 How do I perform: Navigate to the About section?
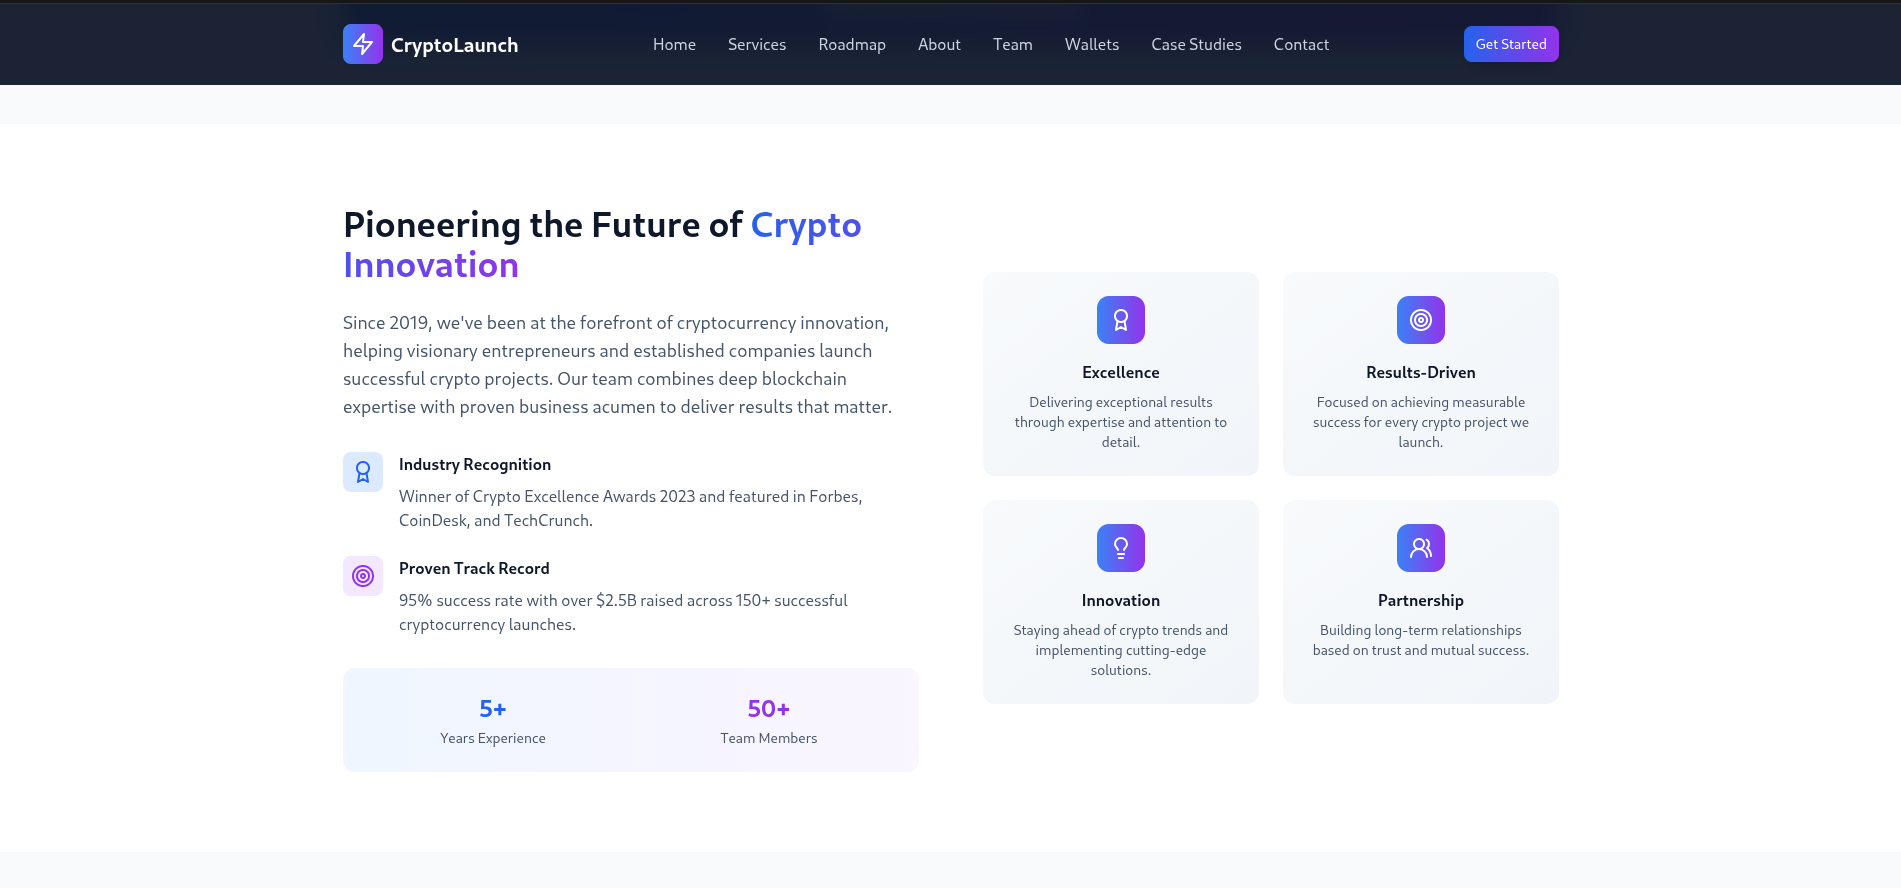[939, 45]
